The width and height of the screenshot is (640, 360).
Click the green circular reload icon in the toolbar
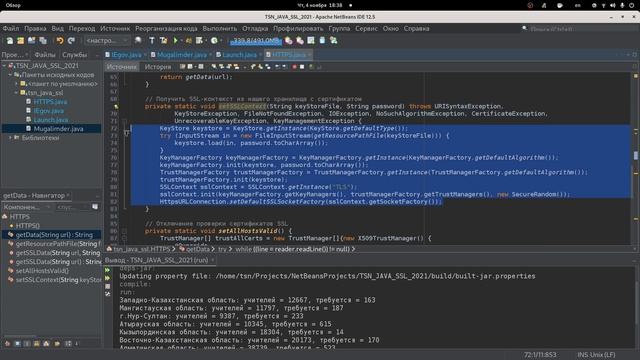[x=214, y=40]
